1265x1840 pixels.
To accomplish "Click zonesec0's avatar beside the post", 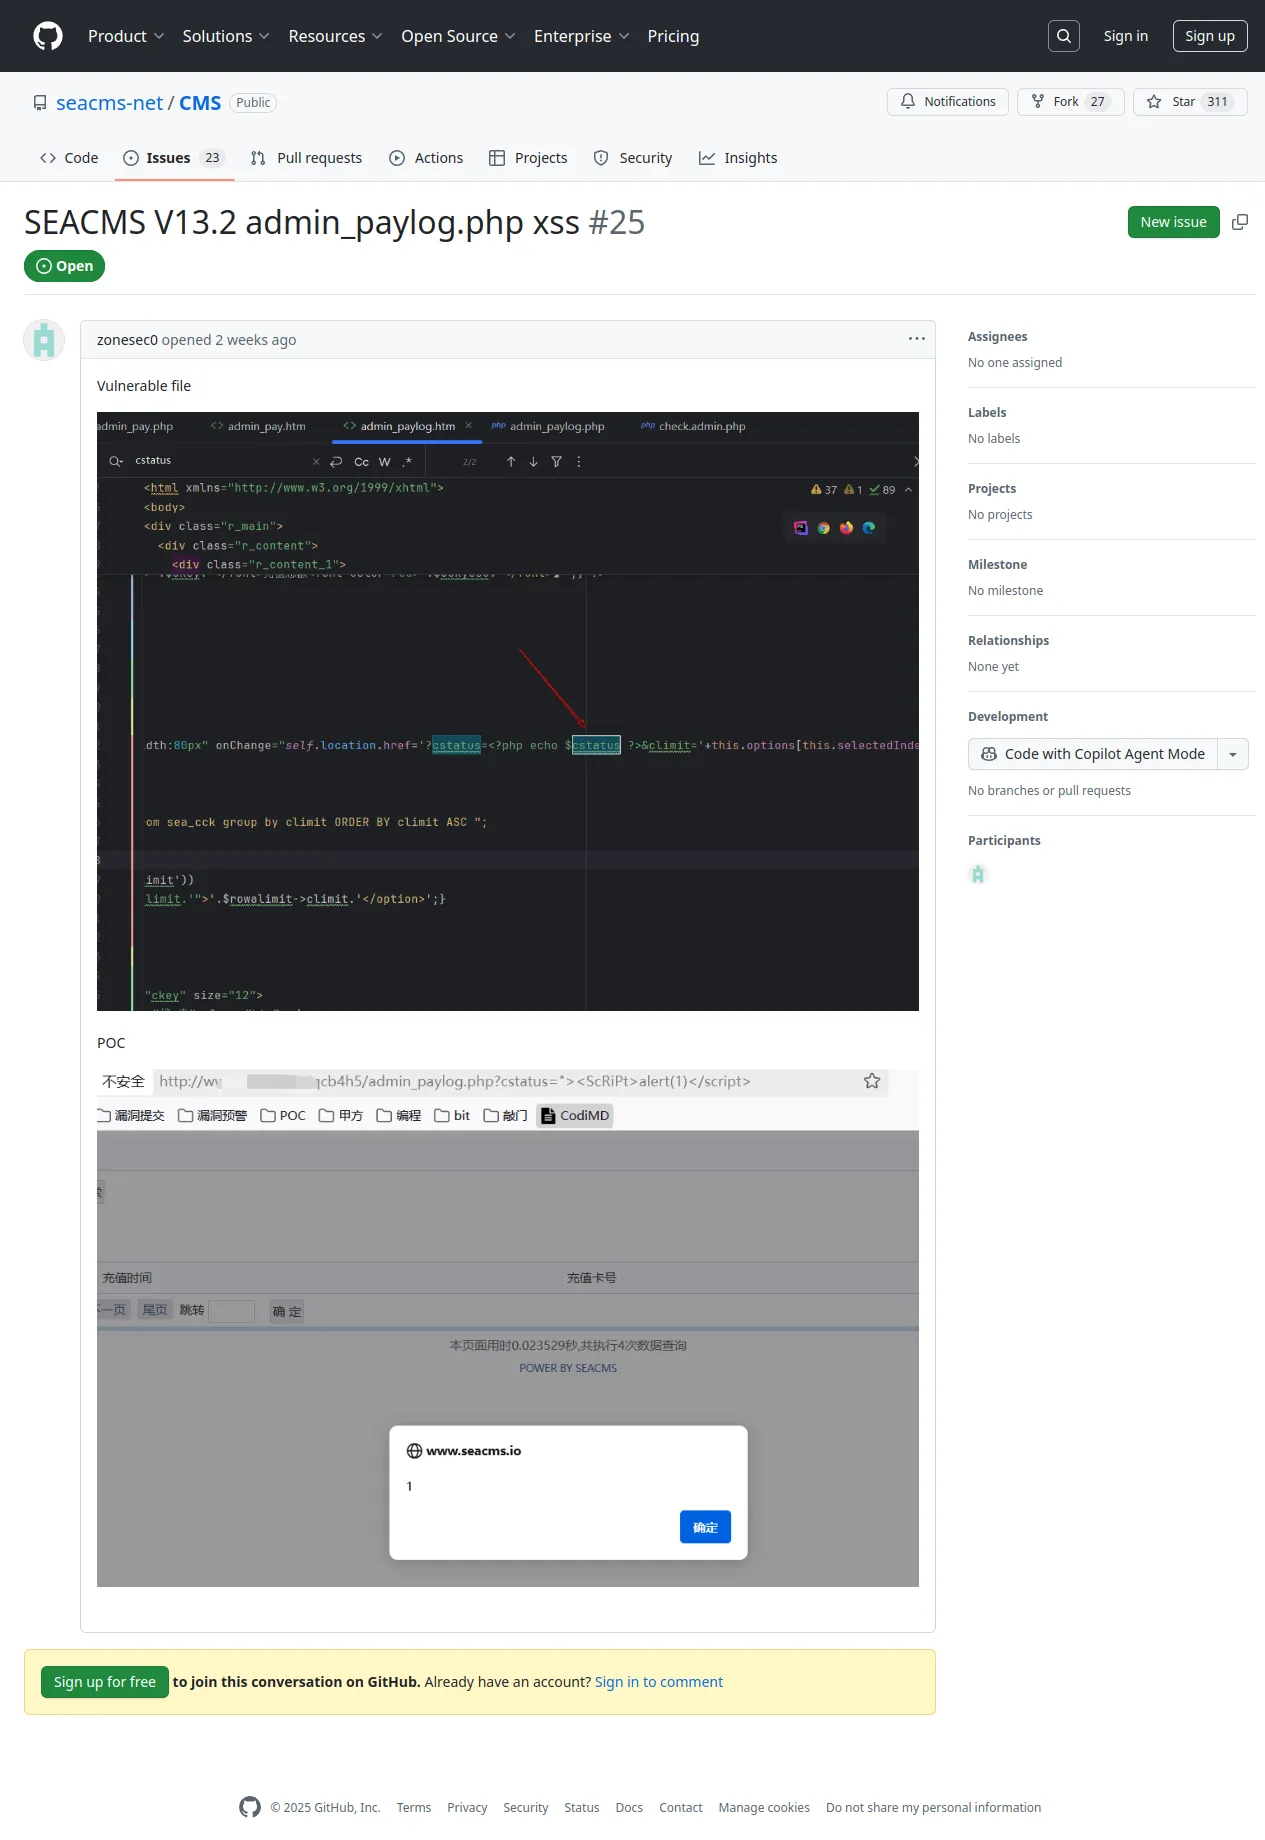I will (44, 340).
